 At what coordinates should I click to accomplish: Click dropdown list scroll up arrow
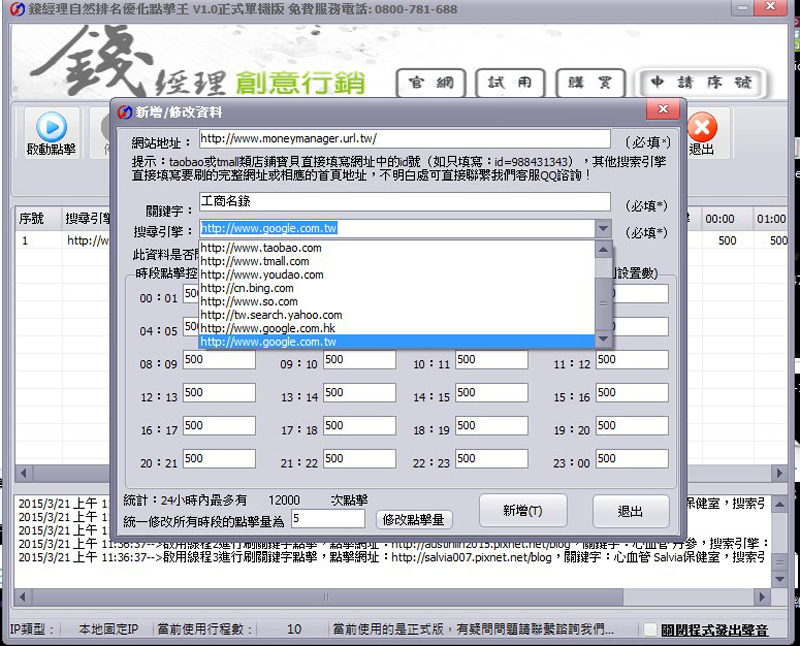[603, 250]
